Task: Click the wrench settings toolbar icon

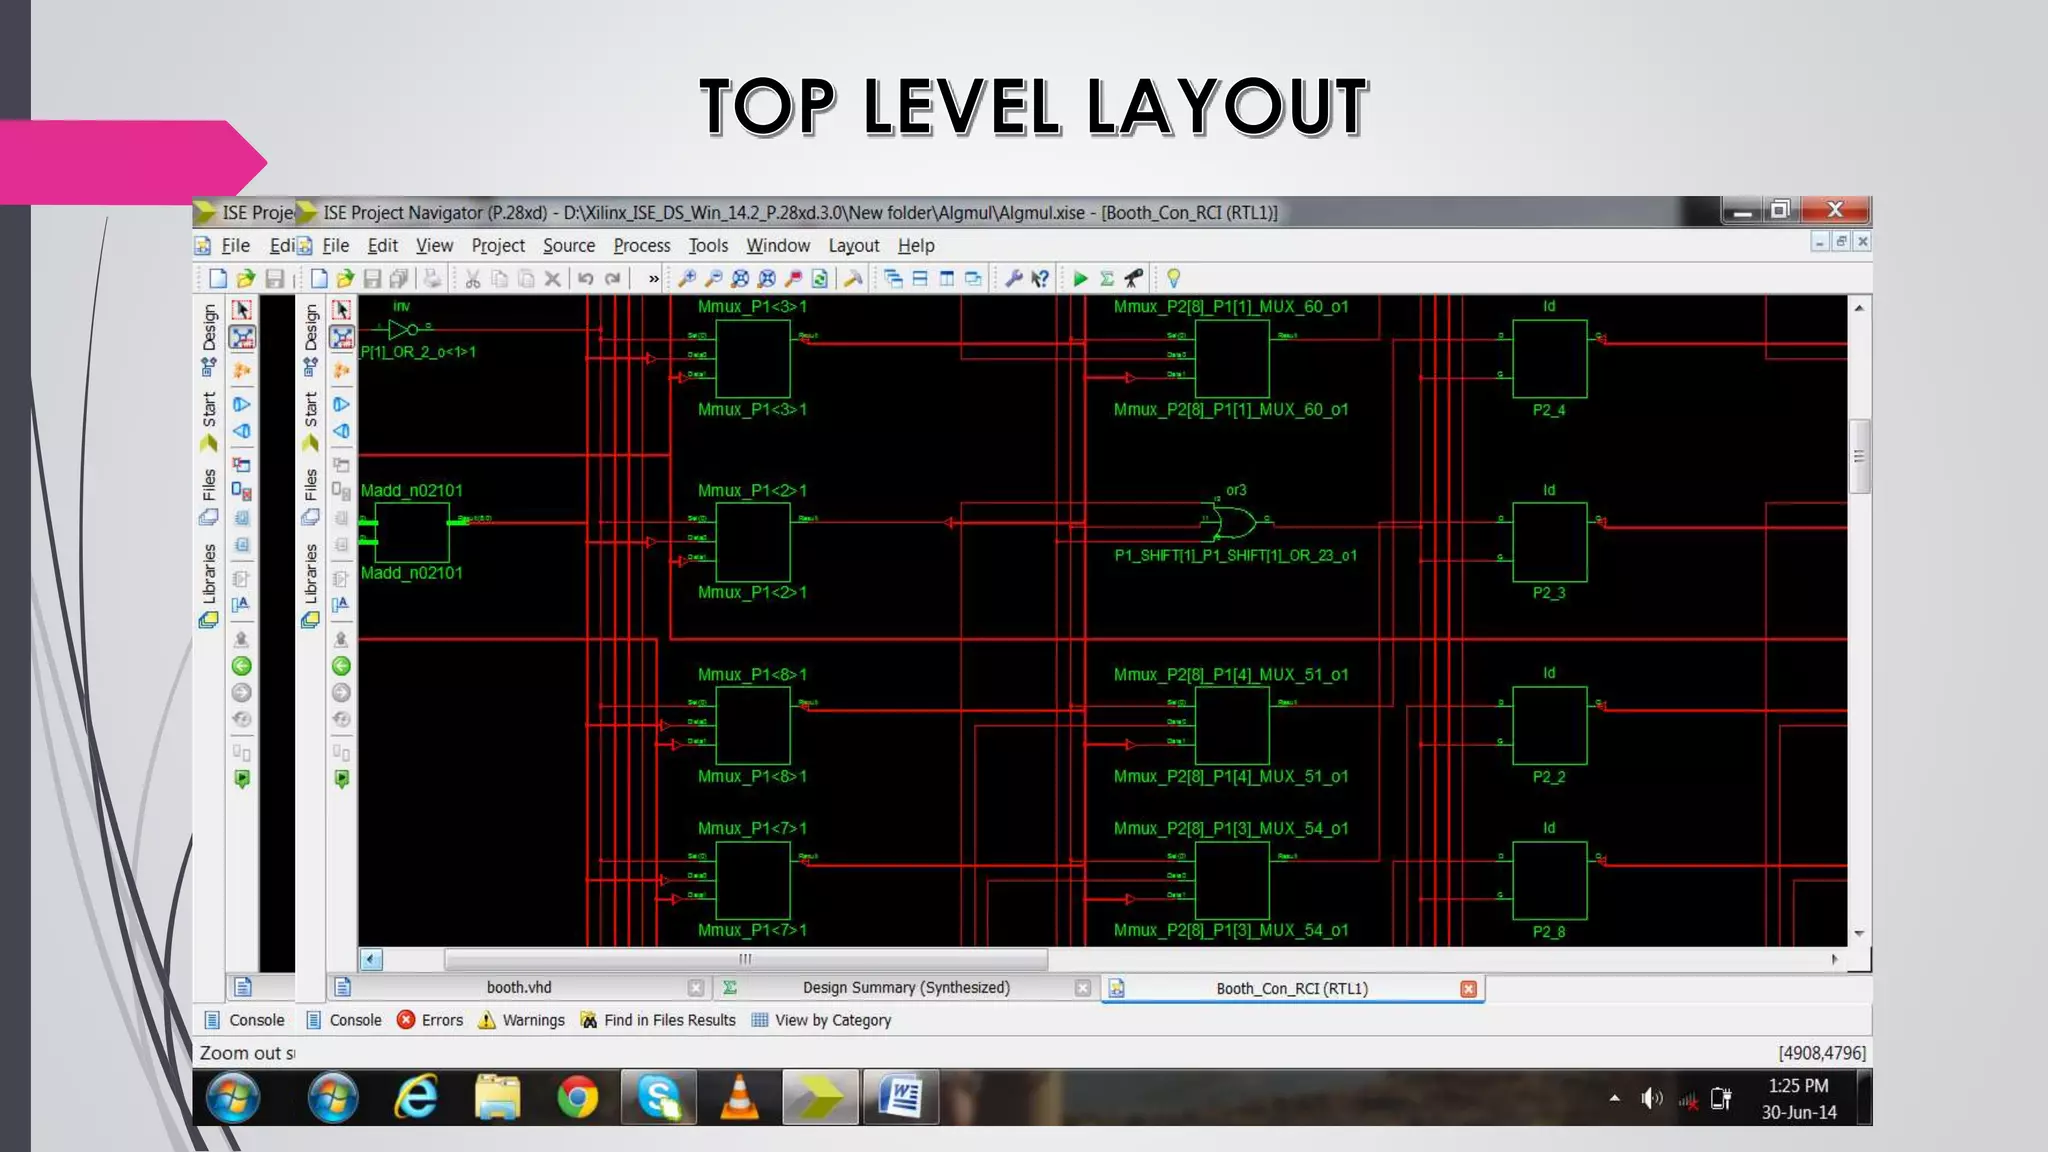Action: tap(1013, 279)
